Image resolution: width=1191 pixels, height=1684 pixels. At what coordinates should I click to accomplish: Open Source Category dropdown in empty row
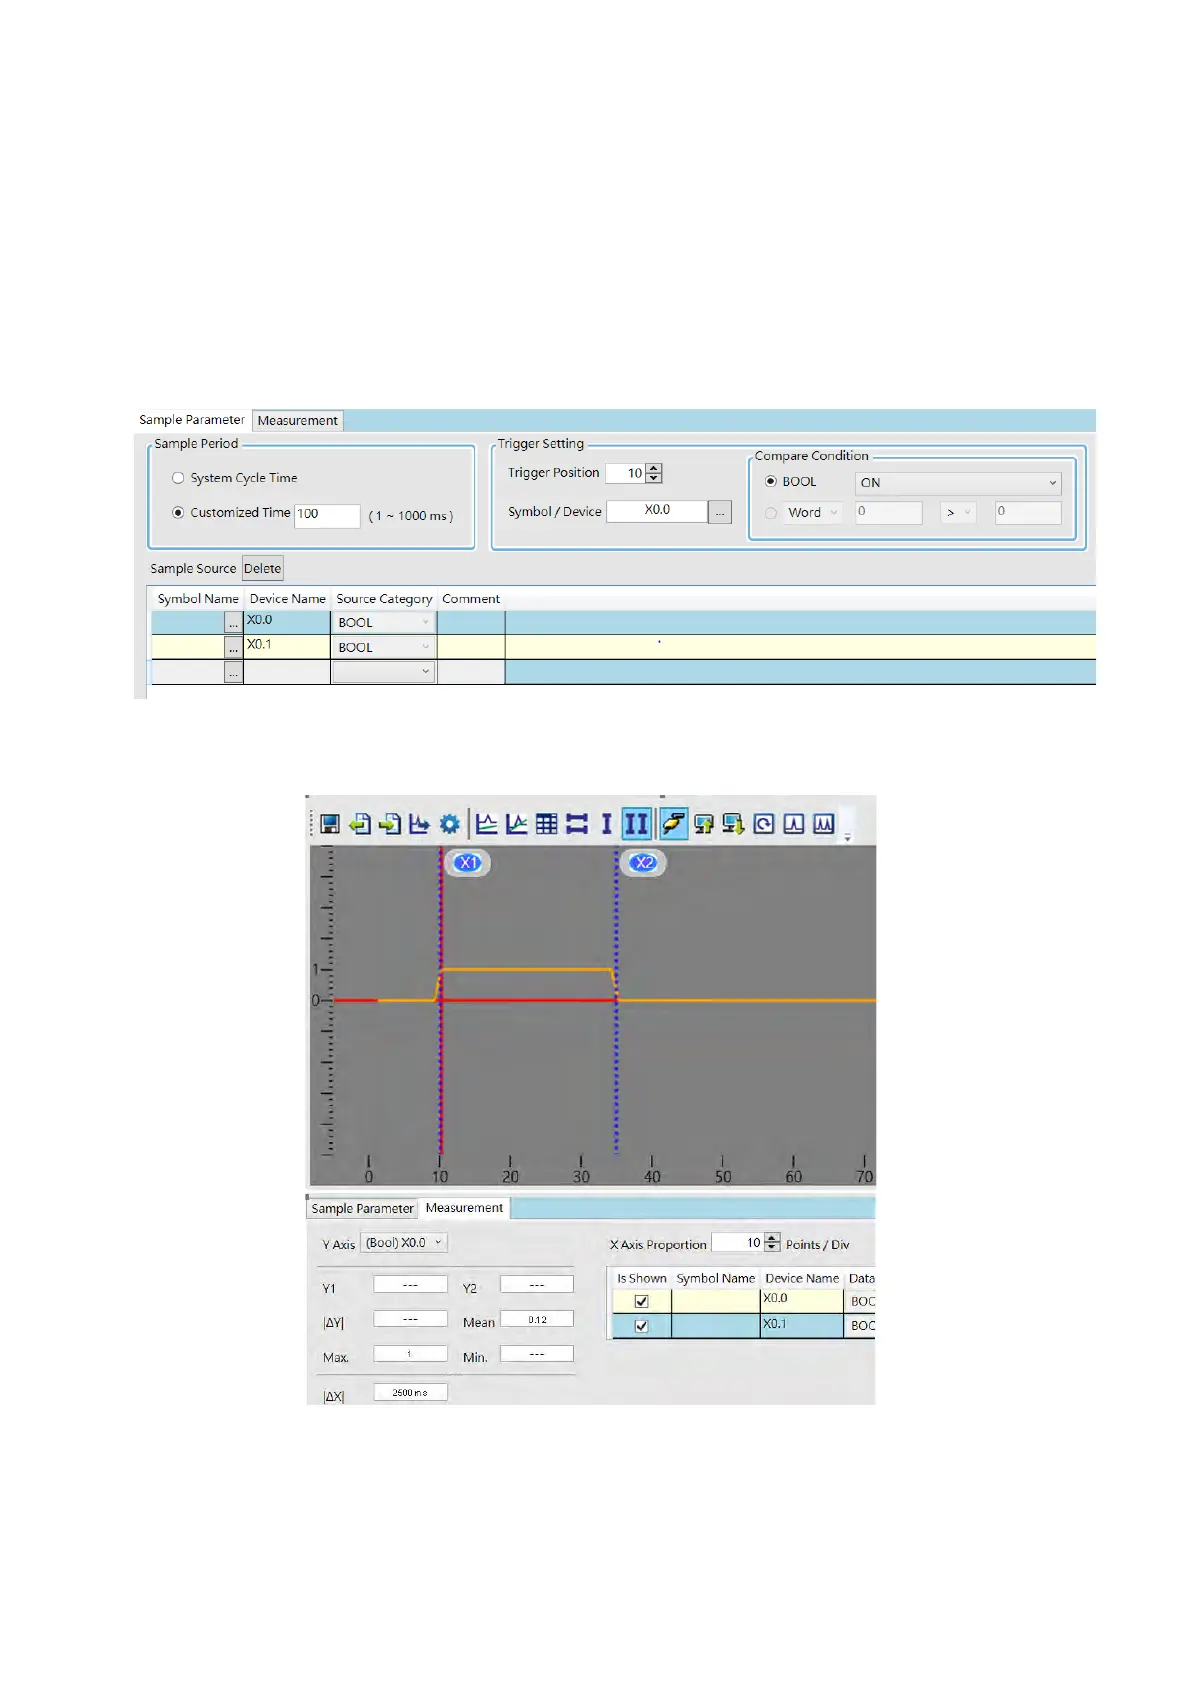[383, 672]
